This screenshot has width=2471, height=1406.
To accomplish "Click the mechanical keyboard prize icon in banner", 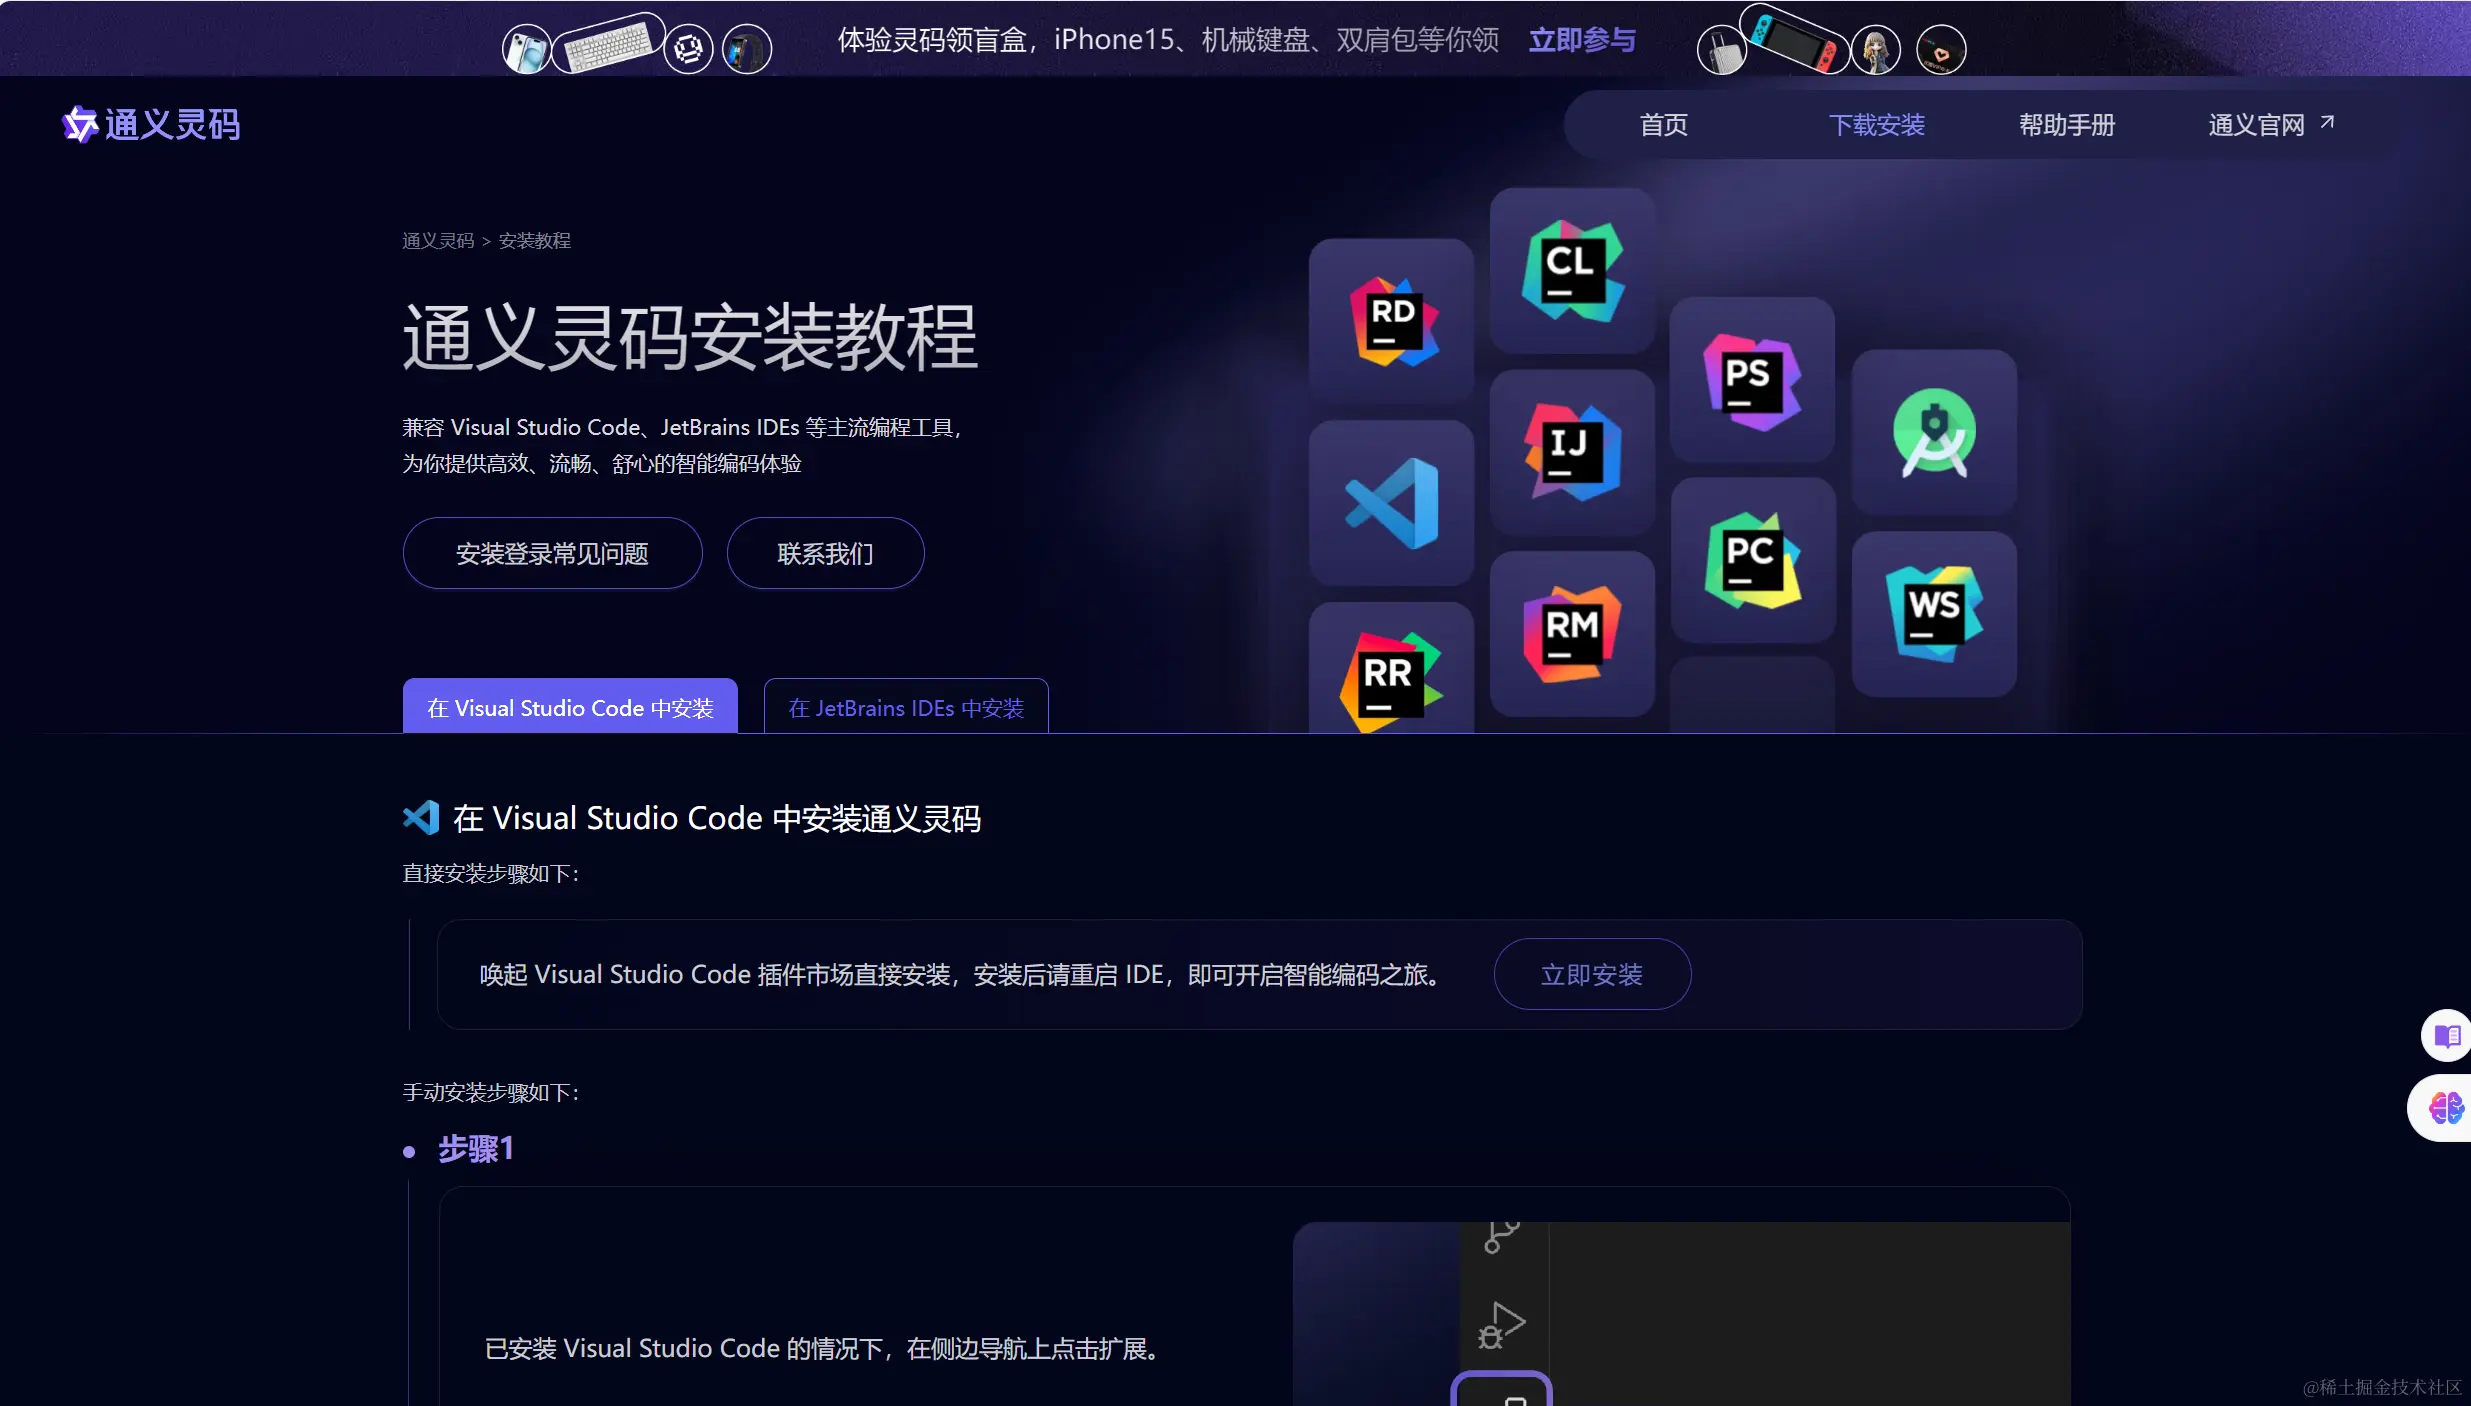I will pyautogui.click(x=608, y=43).
